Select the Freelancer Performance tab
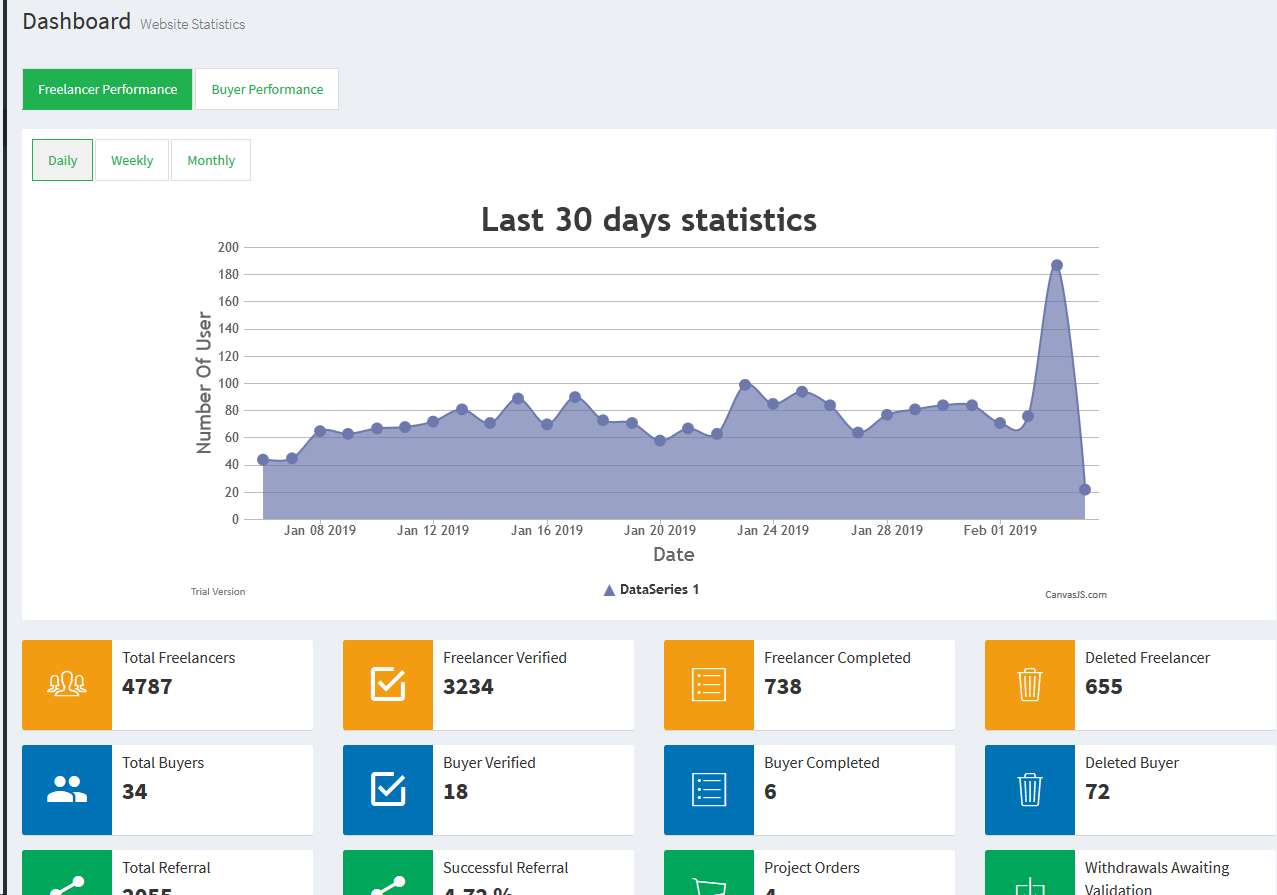The width and height of the screenshot is (1277, 895). tap(107, 89)
